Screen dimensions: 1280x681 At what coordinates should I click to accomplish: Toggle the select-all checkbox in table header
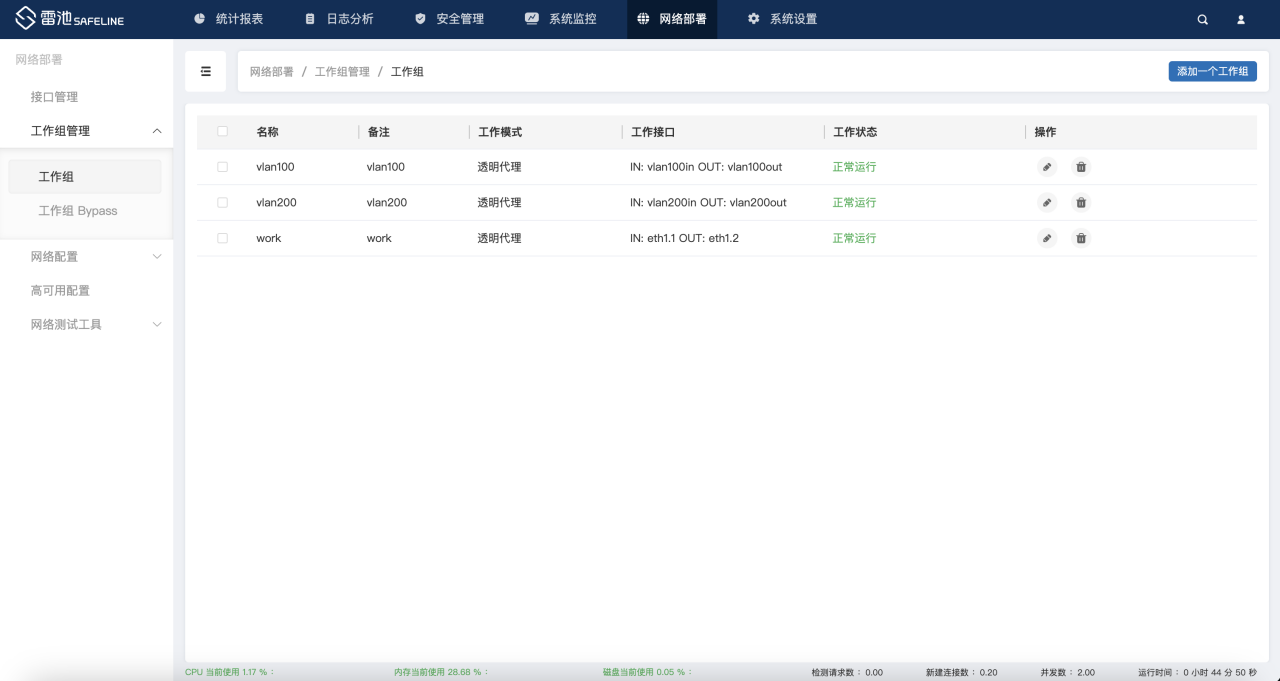coord(223,132)
